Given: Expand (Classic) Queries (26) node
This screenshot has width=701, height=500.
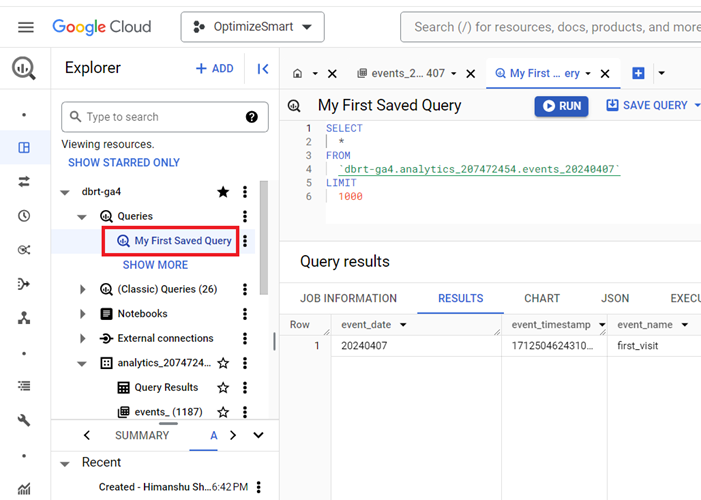Looking at the screenshot, I should pos(83,289).
